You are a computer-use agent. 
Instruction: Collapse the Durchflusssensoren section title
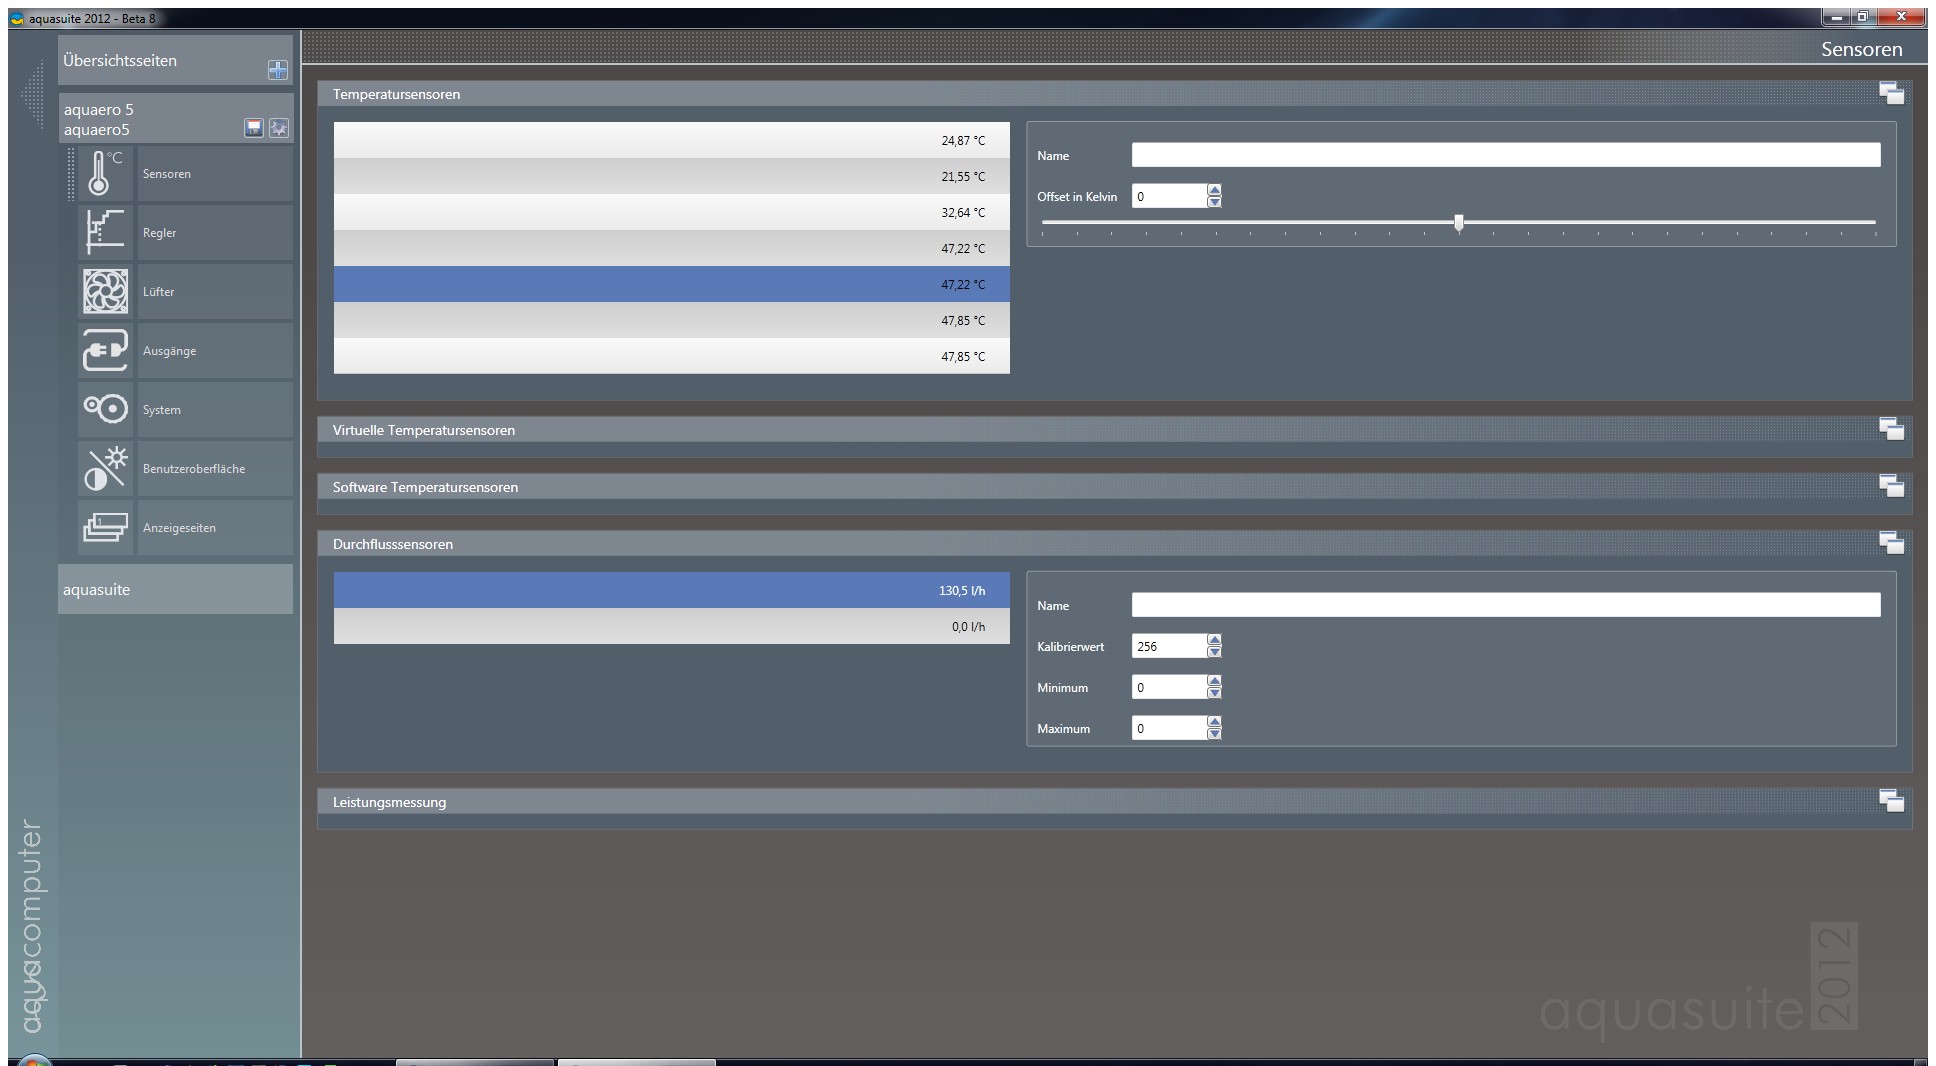(393, 544)
